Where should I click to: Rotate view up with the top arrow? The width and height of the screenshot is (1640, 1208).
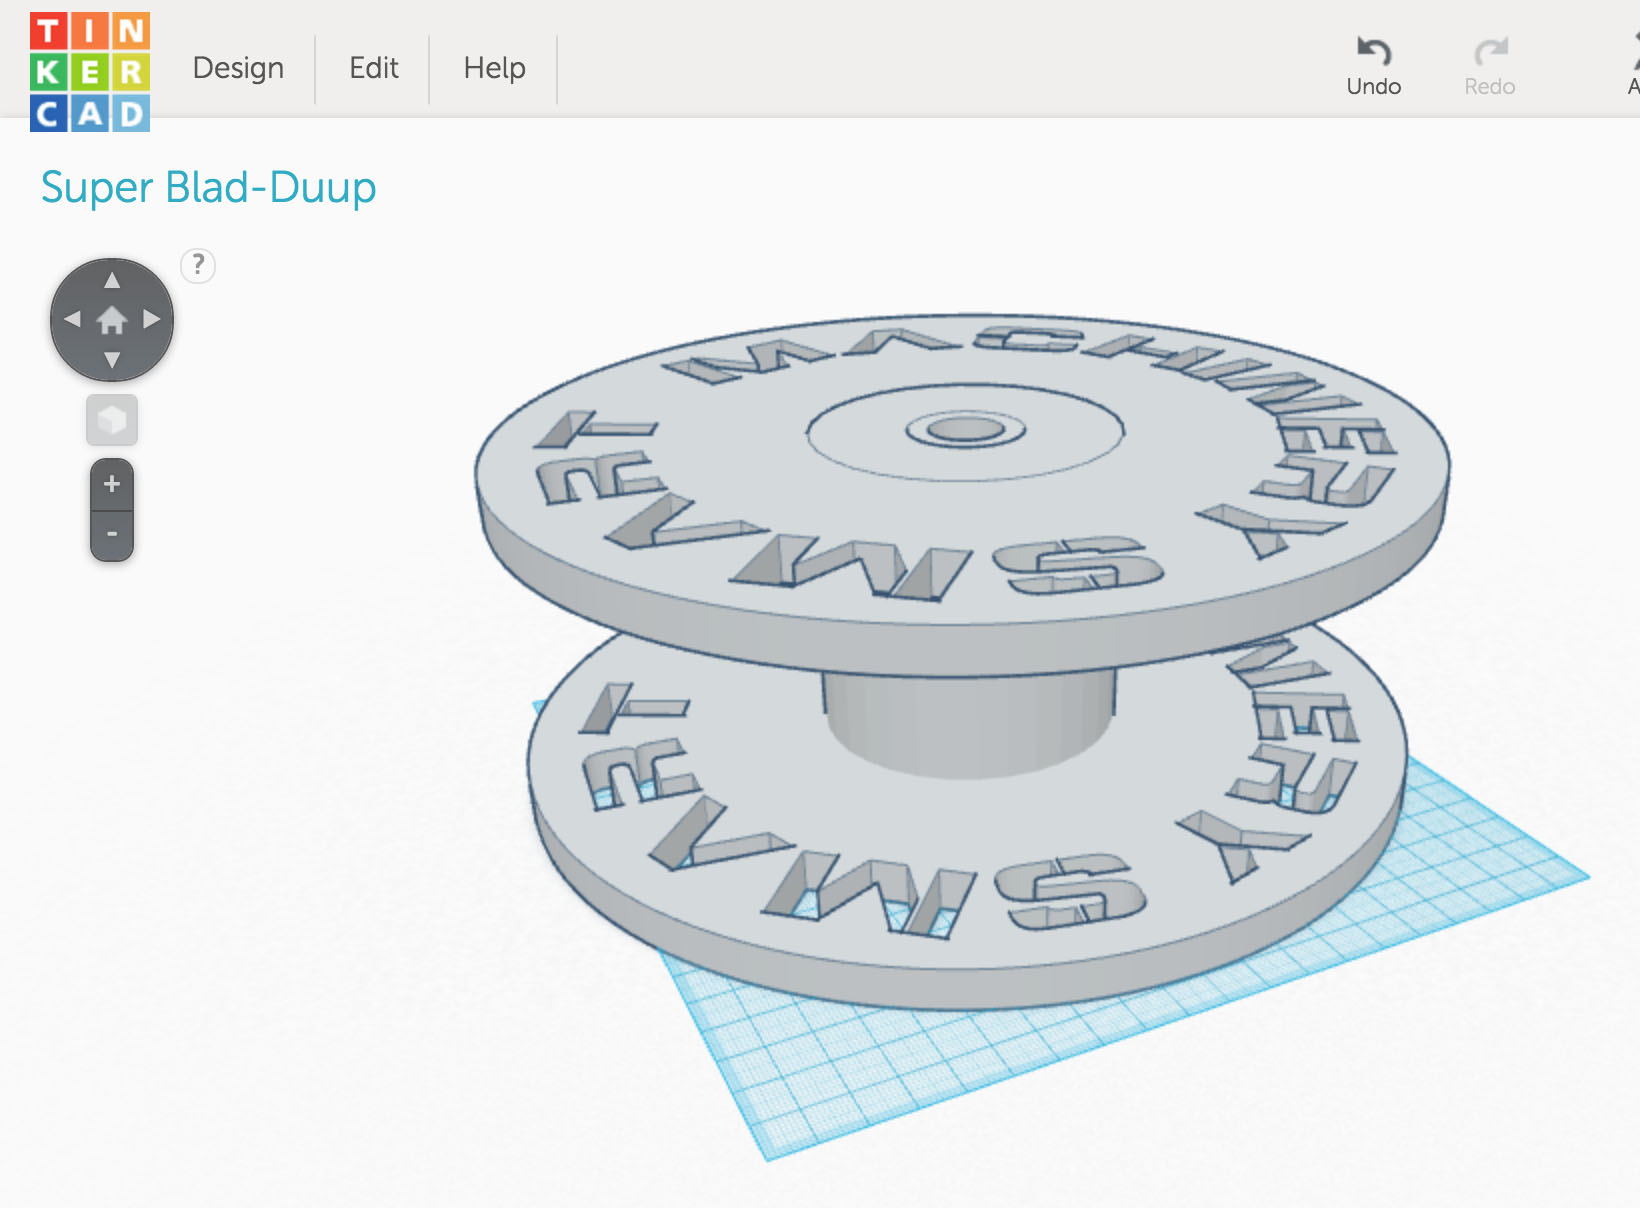[x=112, y=280]
